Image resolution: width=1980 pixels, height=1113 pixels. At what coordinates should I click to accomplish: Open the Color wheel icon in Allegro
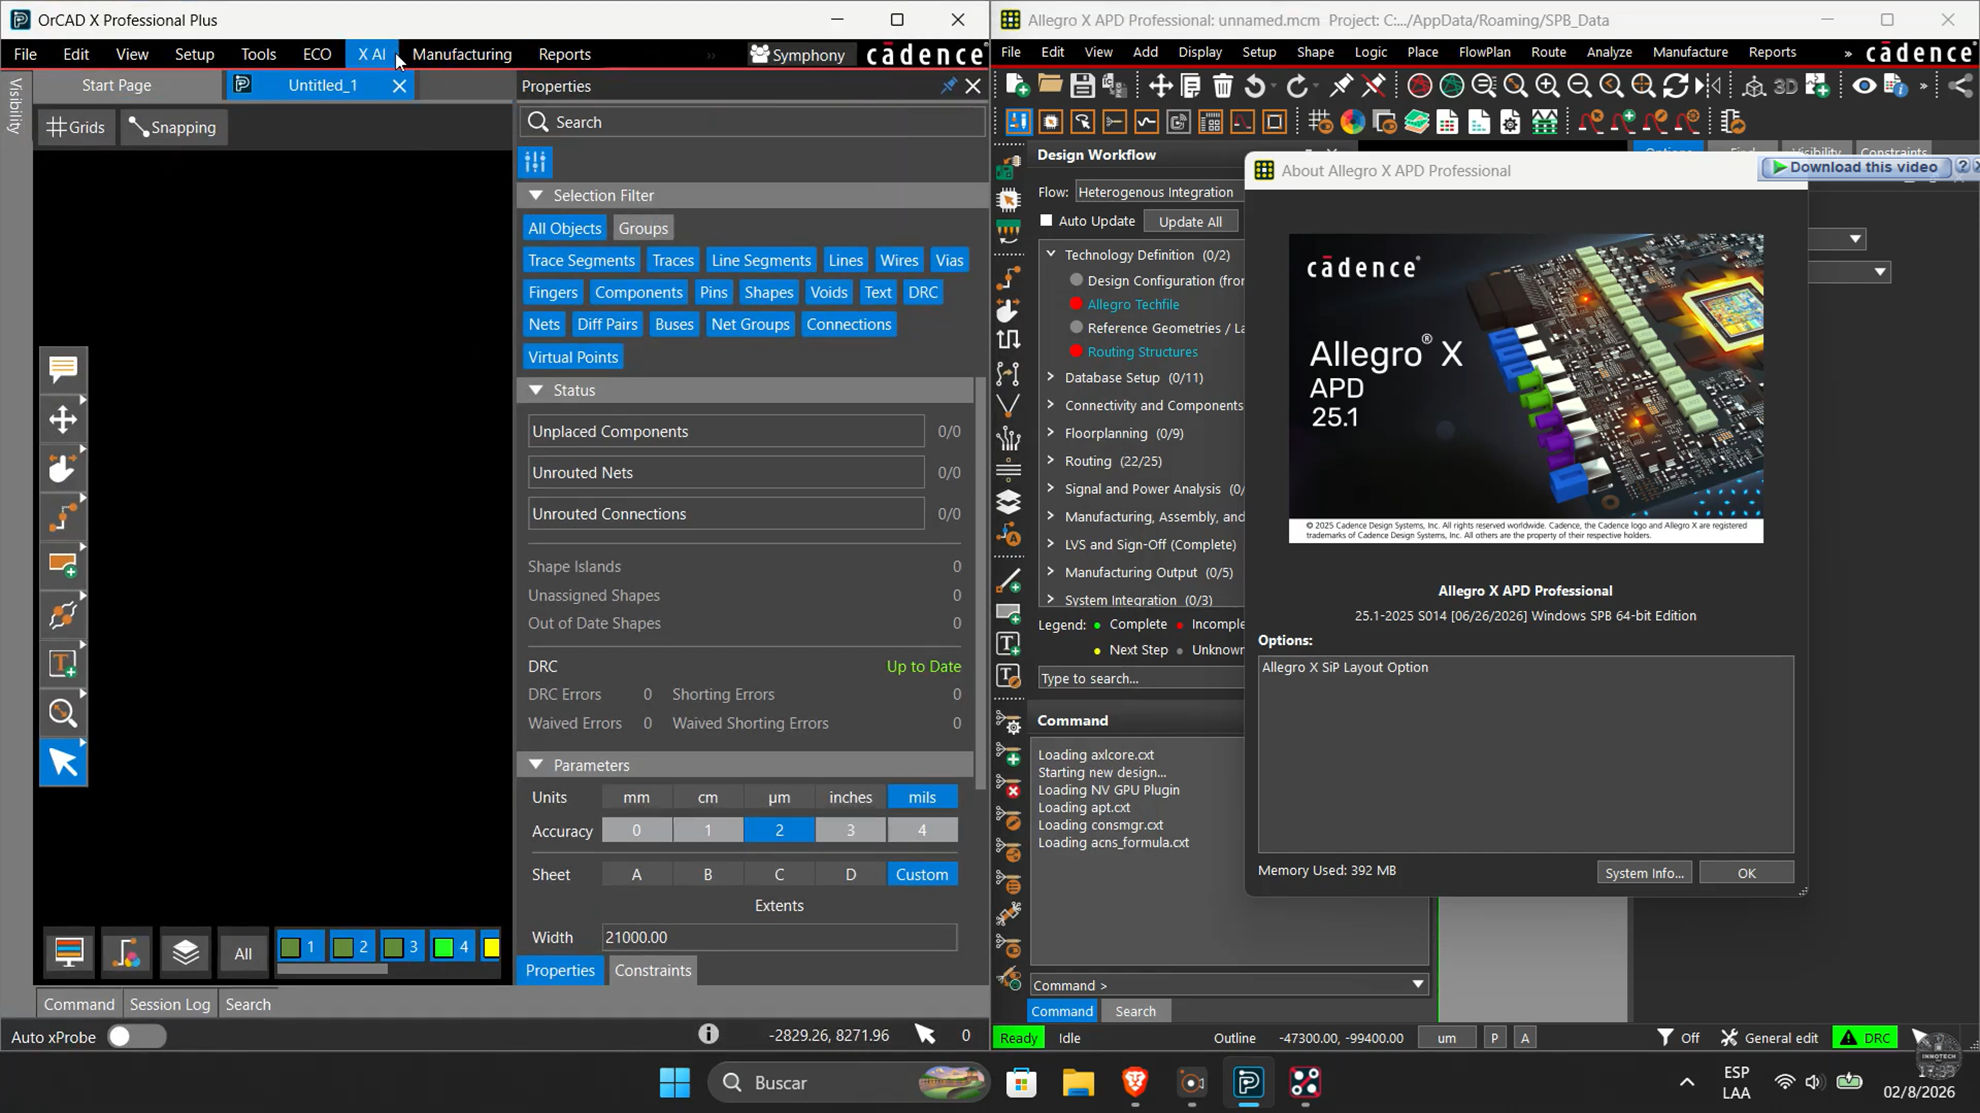pos(1352,122)
